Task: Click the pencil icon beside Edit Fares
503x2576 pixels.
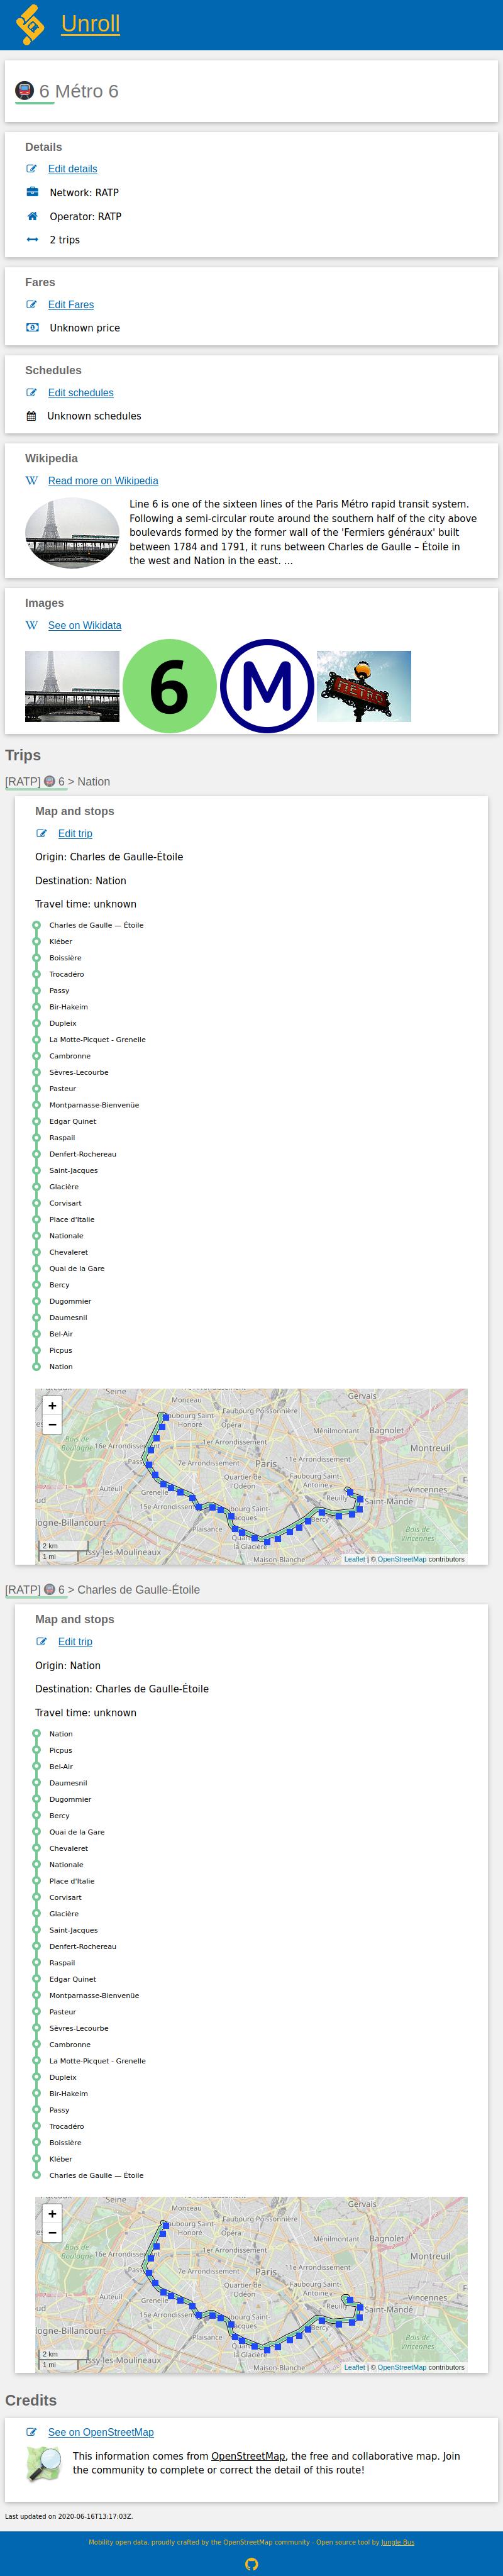Action: 32,305
